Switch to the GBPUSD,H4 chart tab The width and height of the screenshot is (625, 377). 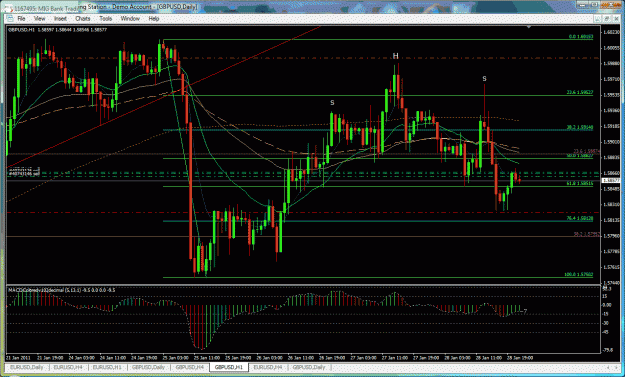(x=189, y=367)
